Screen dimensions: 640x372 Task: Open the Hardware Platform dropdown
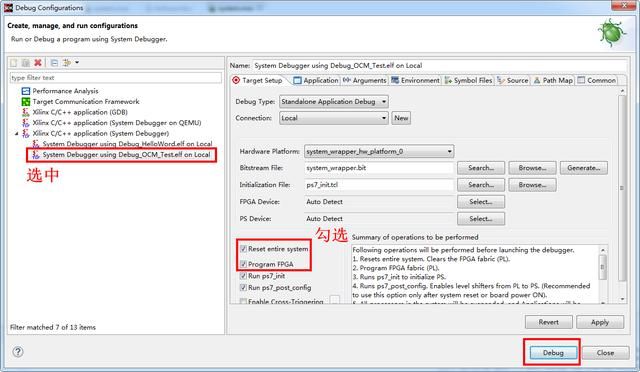(379, 151)
